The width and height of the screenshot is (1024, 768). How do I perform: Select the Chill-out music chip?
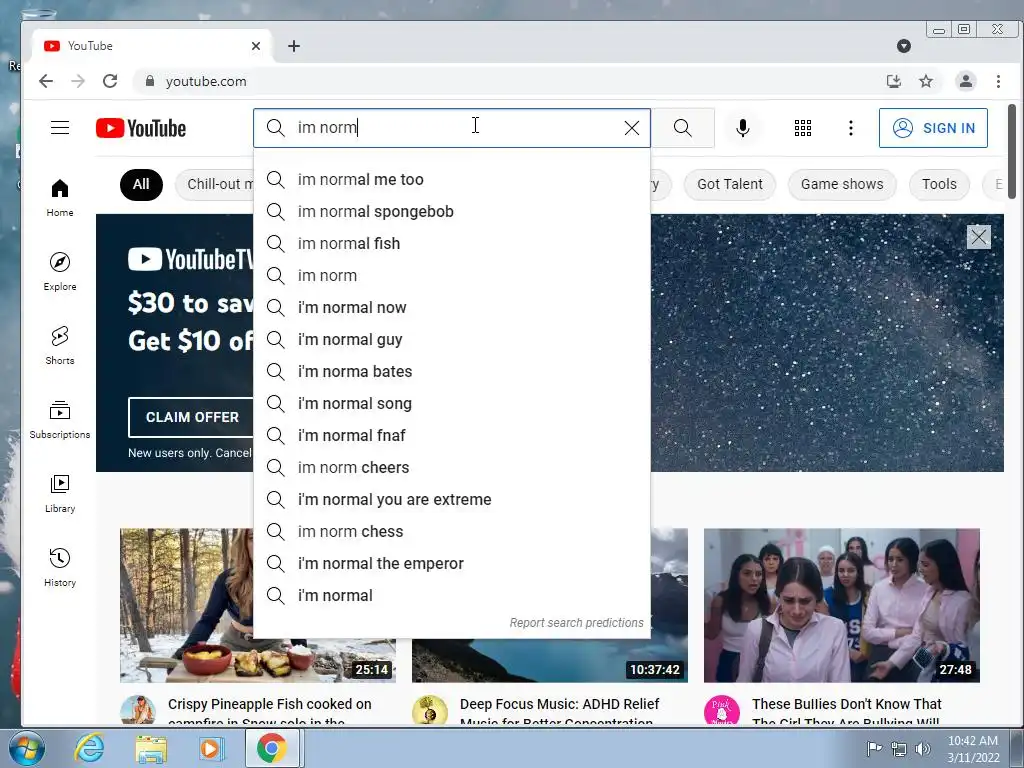[x=215, y=184]
